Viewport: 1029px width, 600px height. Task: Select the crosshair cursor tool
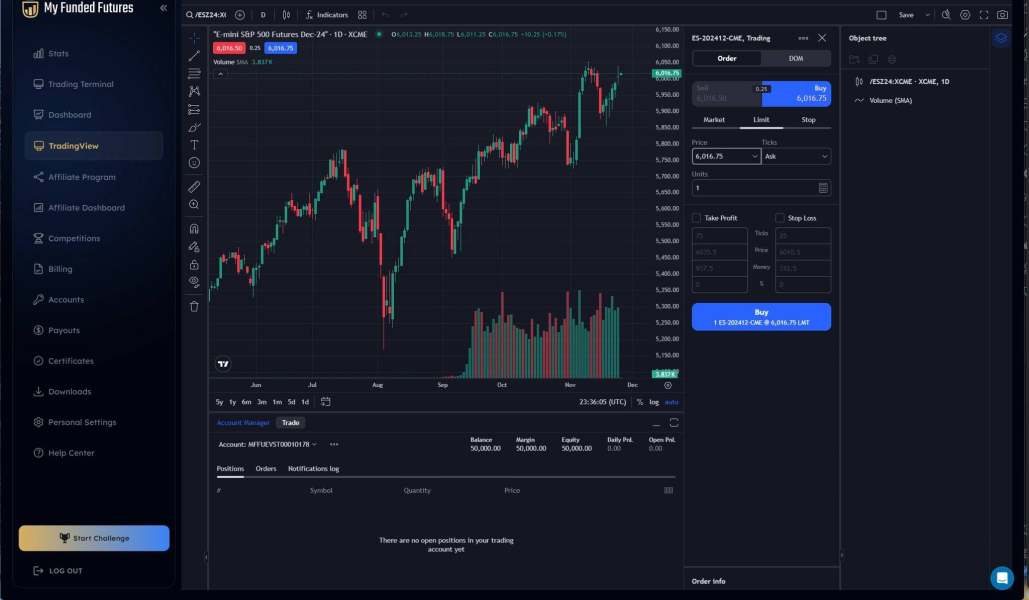pos(194,38)
